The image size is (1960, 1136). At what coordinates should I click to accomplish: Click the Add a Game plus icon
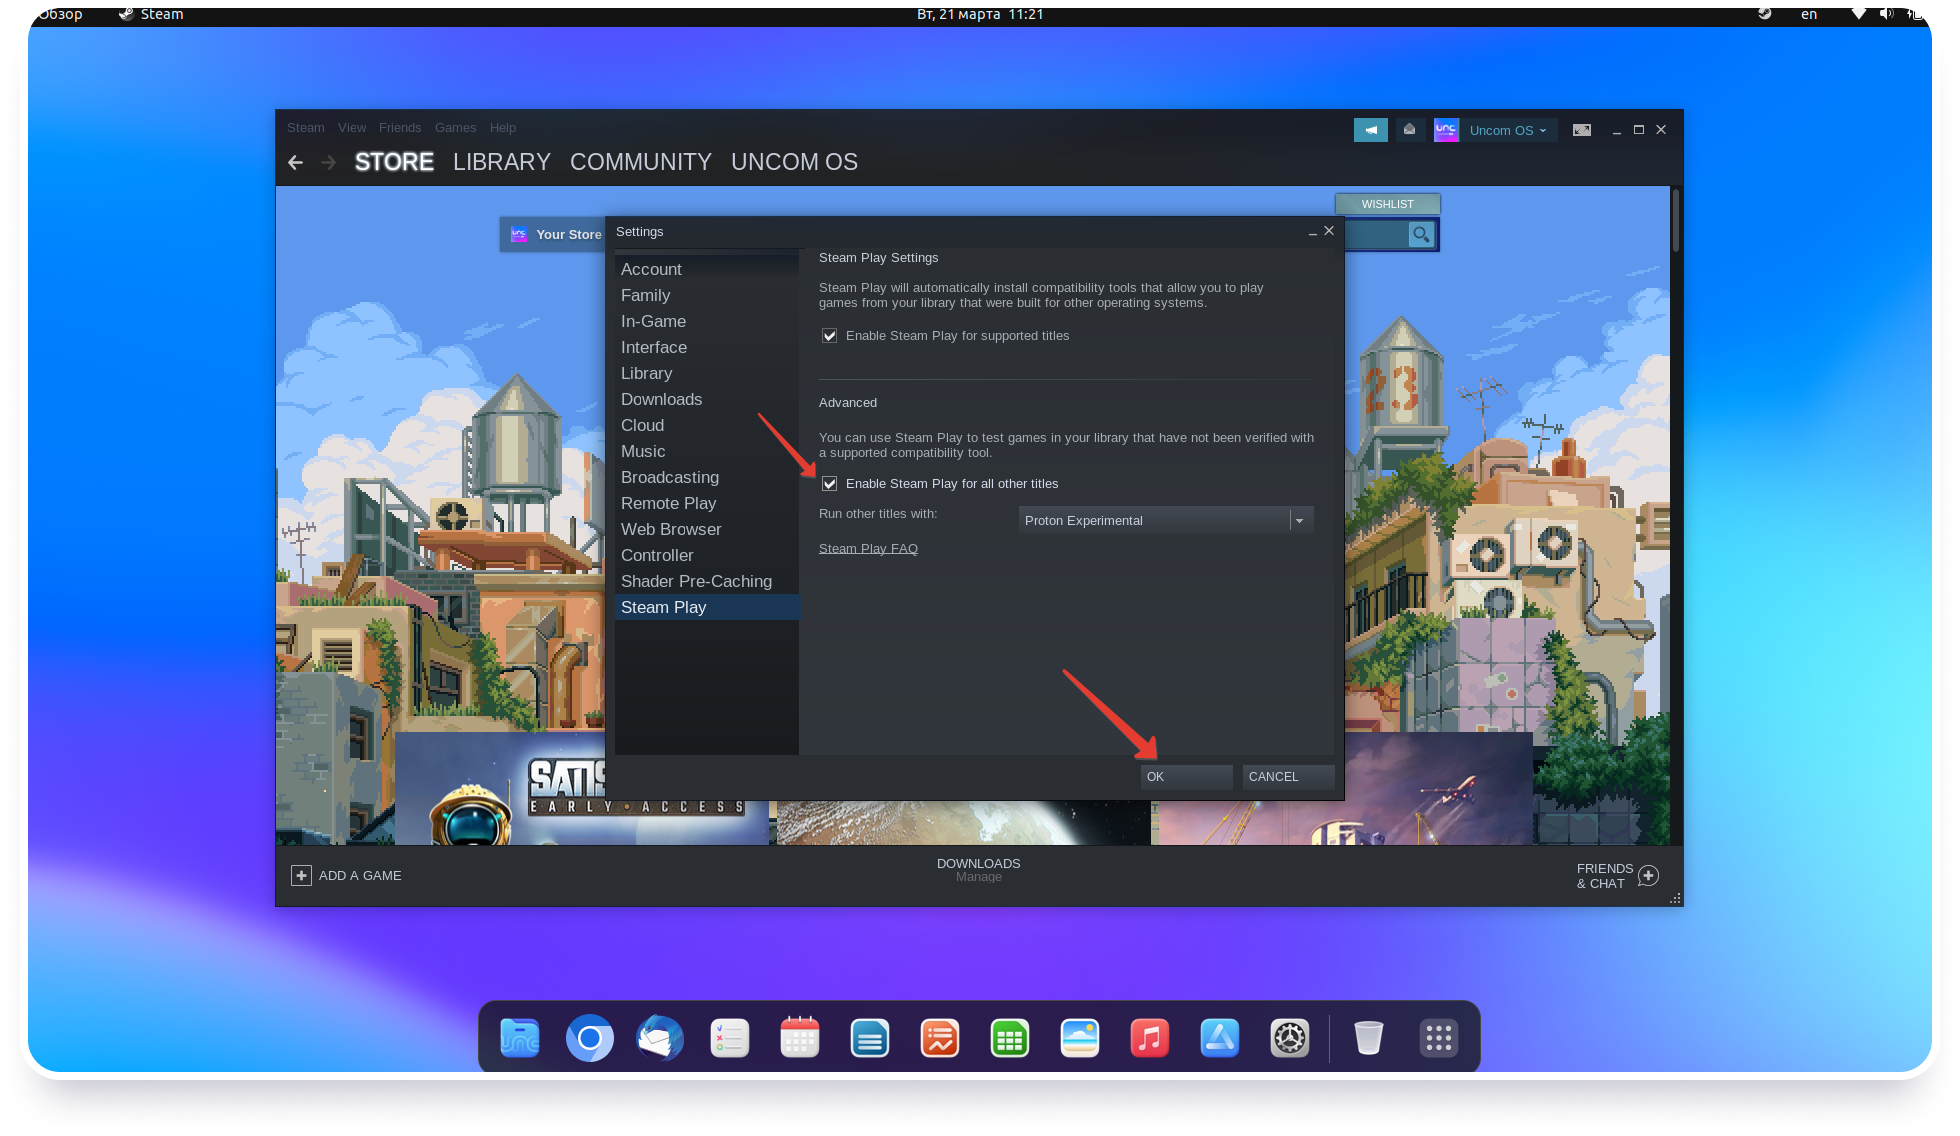point(301,875)
